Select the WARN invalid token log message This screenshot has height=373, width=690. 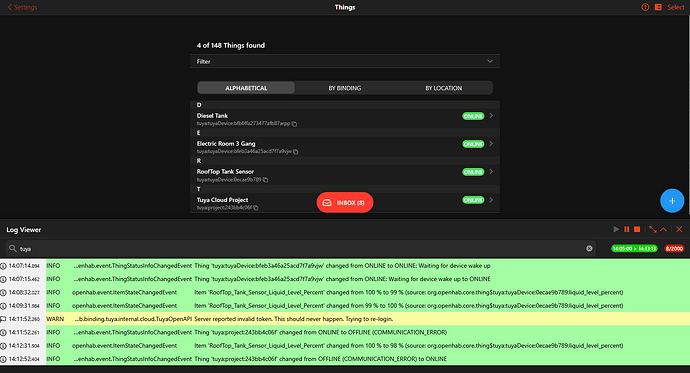[x=294, y=319]
